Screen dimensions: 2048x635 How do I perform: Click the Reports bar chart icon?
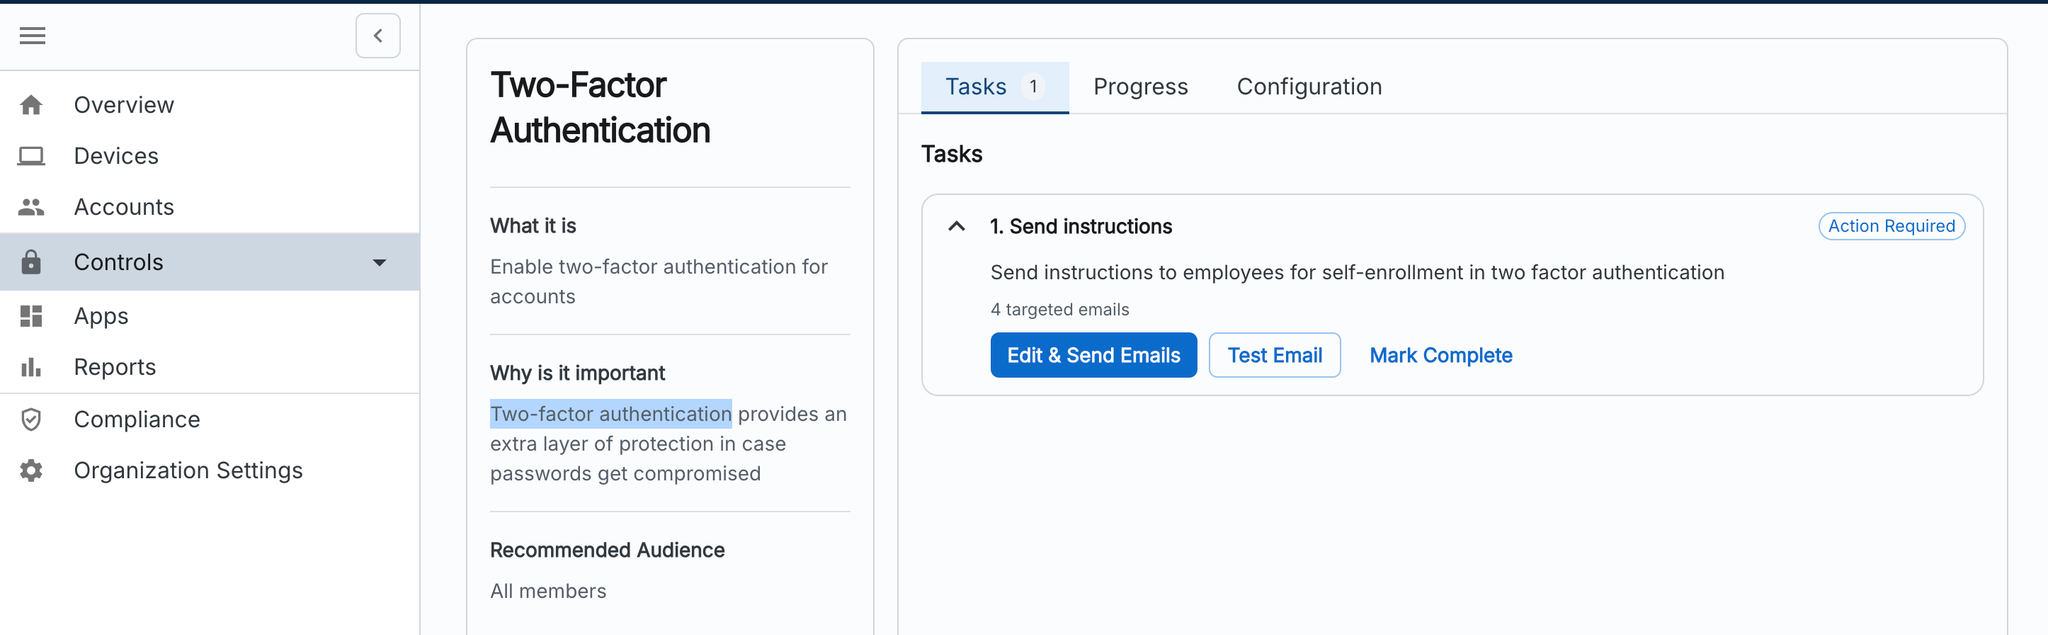32,367
